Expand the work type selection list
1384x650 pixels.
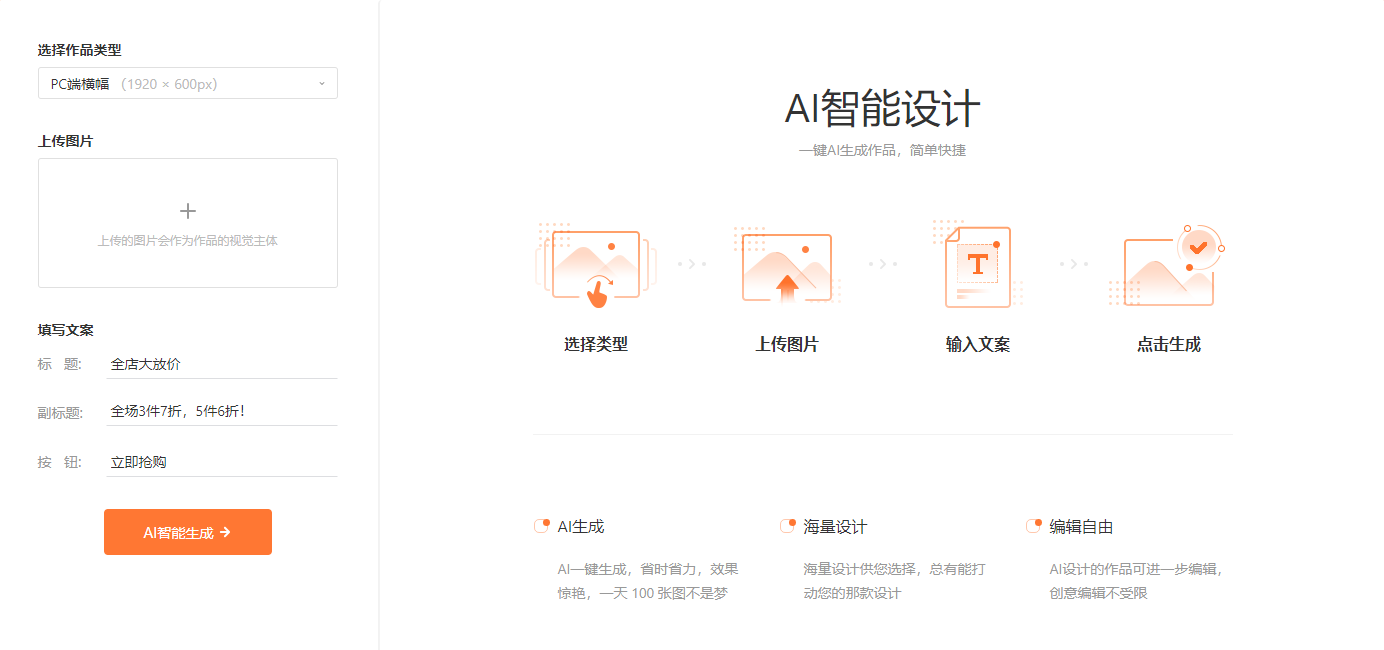point(320,83)
